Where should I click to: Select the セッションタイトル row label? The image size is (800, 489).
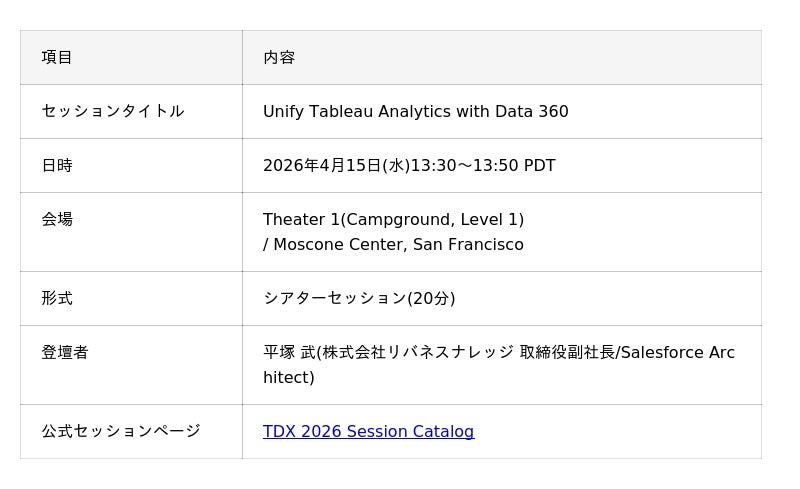click(112, 112)
